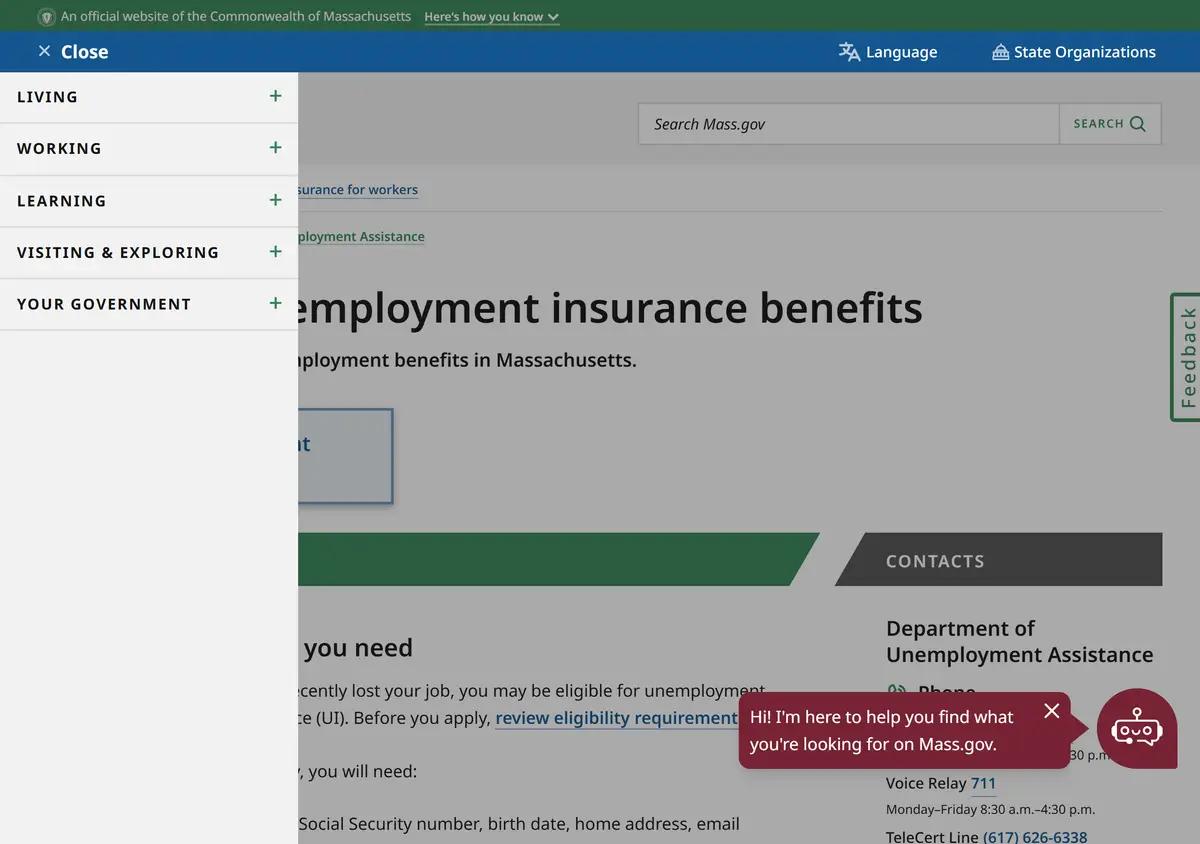
Task: Expand the Learning menu plus icon
Action: click(276, 200)
